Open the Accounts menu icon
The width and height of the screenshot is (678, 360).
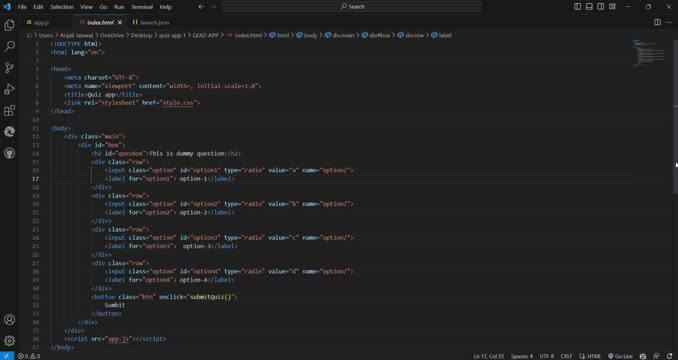(9, 320)
